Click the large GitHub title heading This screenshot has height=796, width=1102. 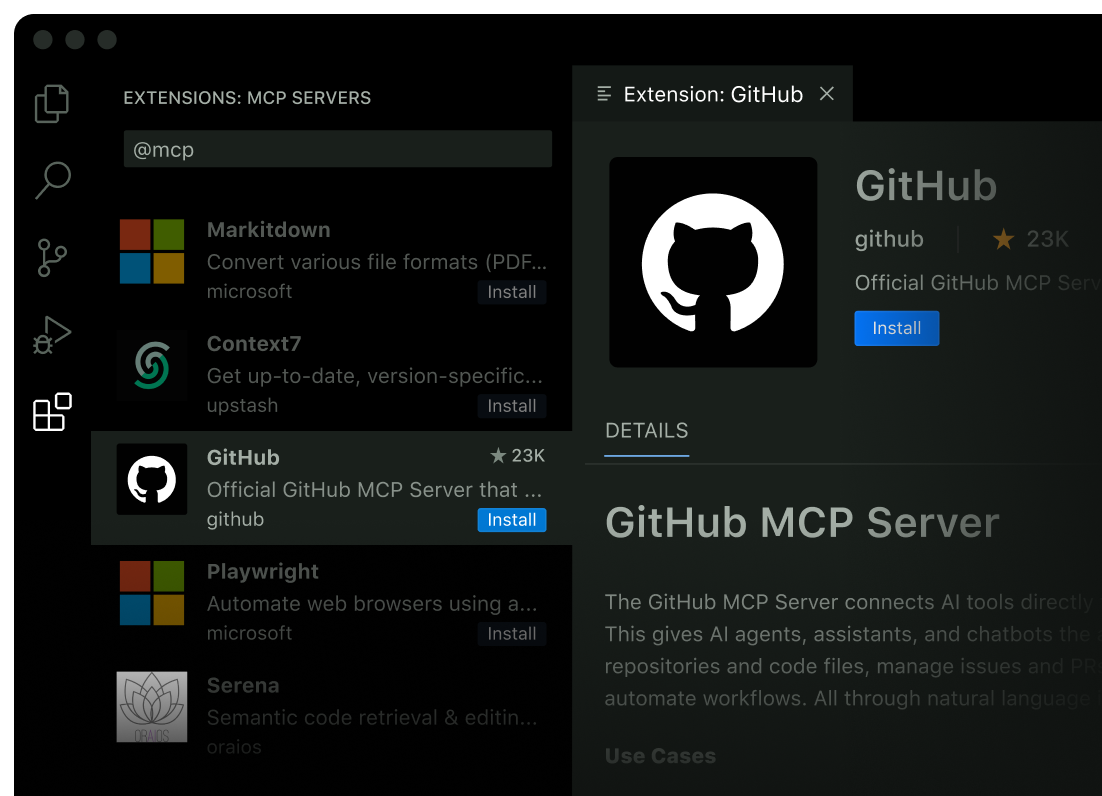[x=926, y=185]
